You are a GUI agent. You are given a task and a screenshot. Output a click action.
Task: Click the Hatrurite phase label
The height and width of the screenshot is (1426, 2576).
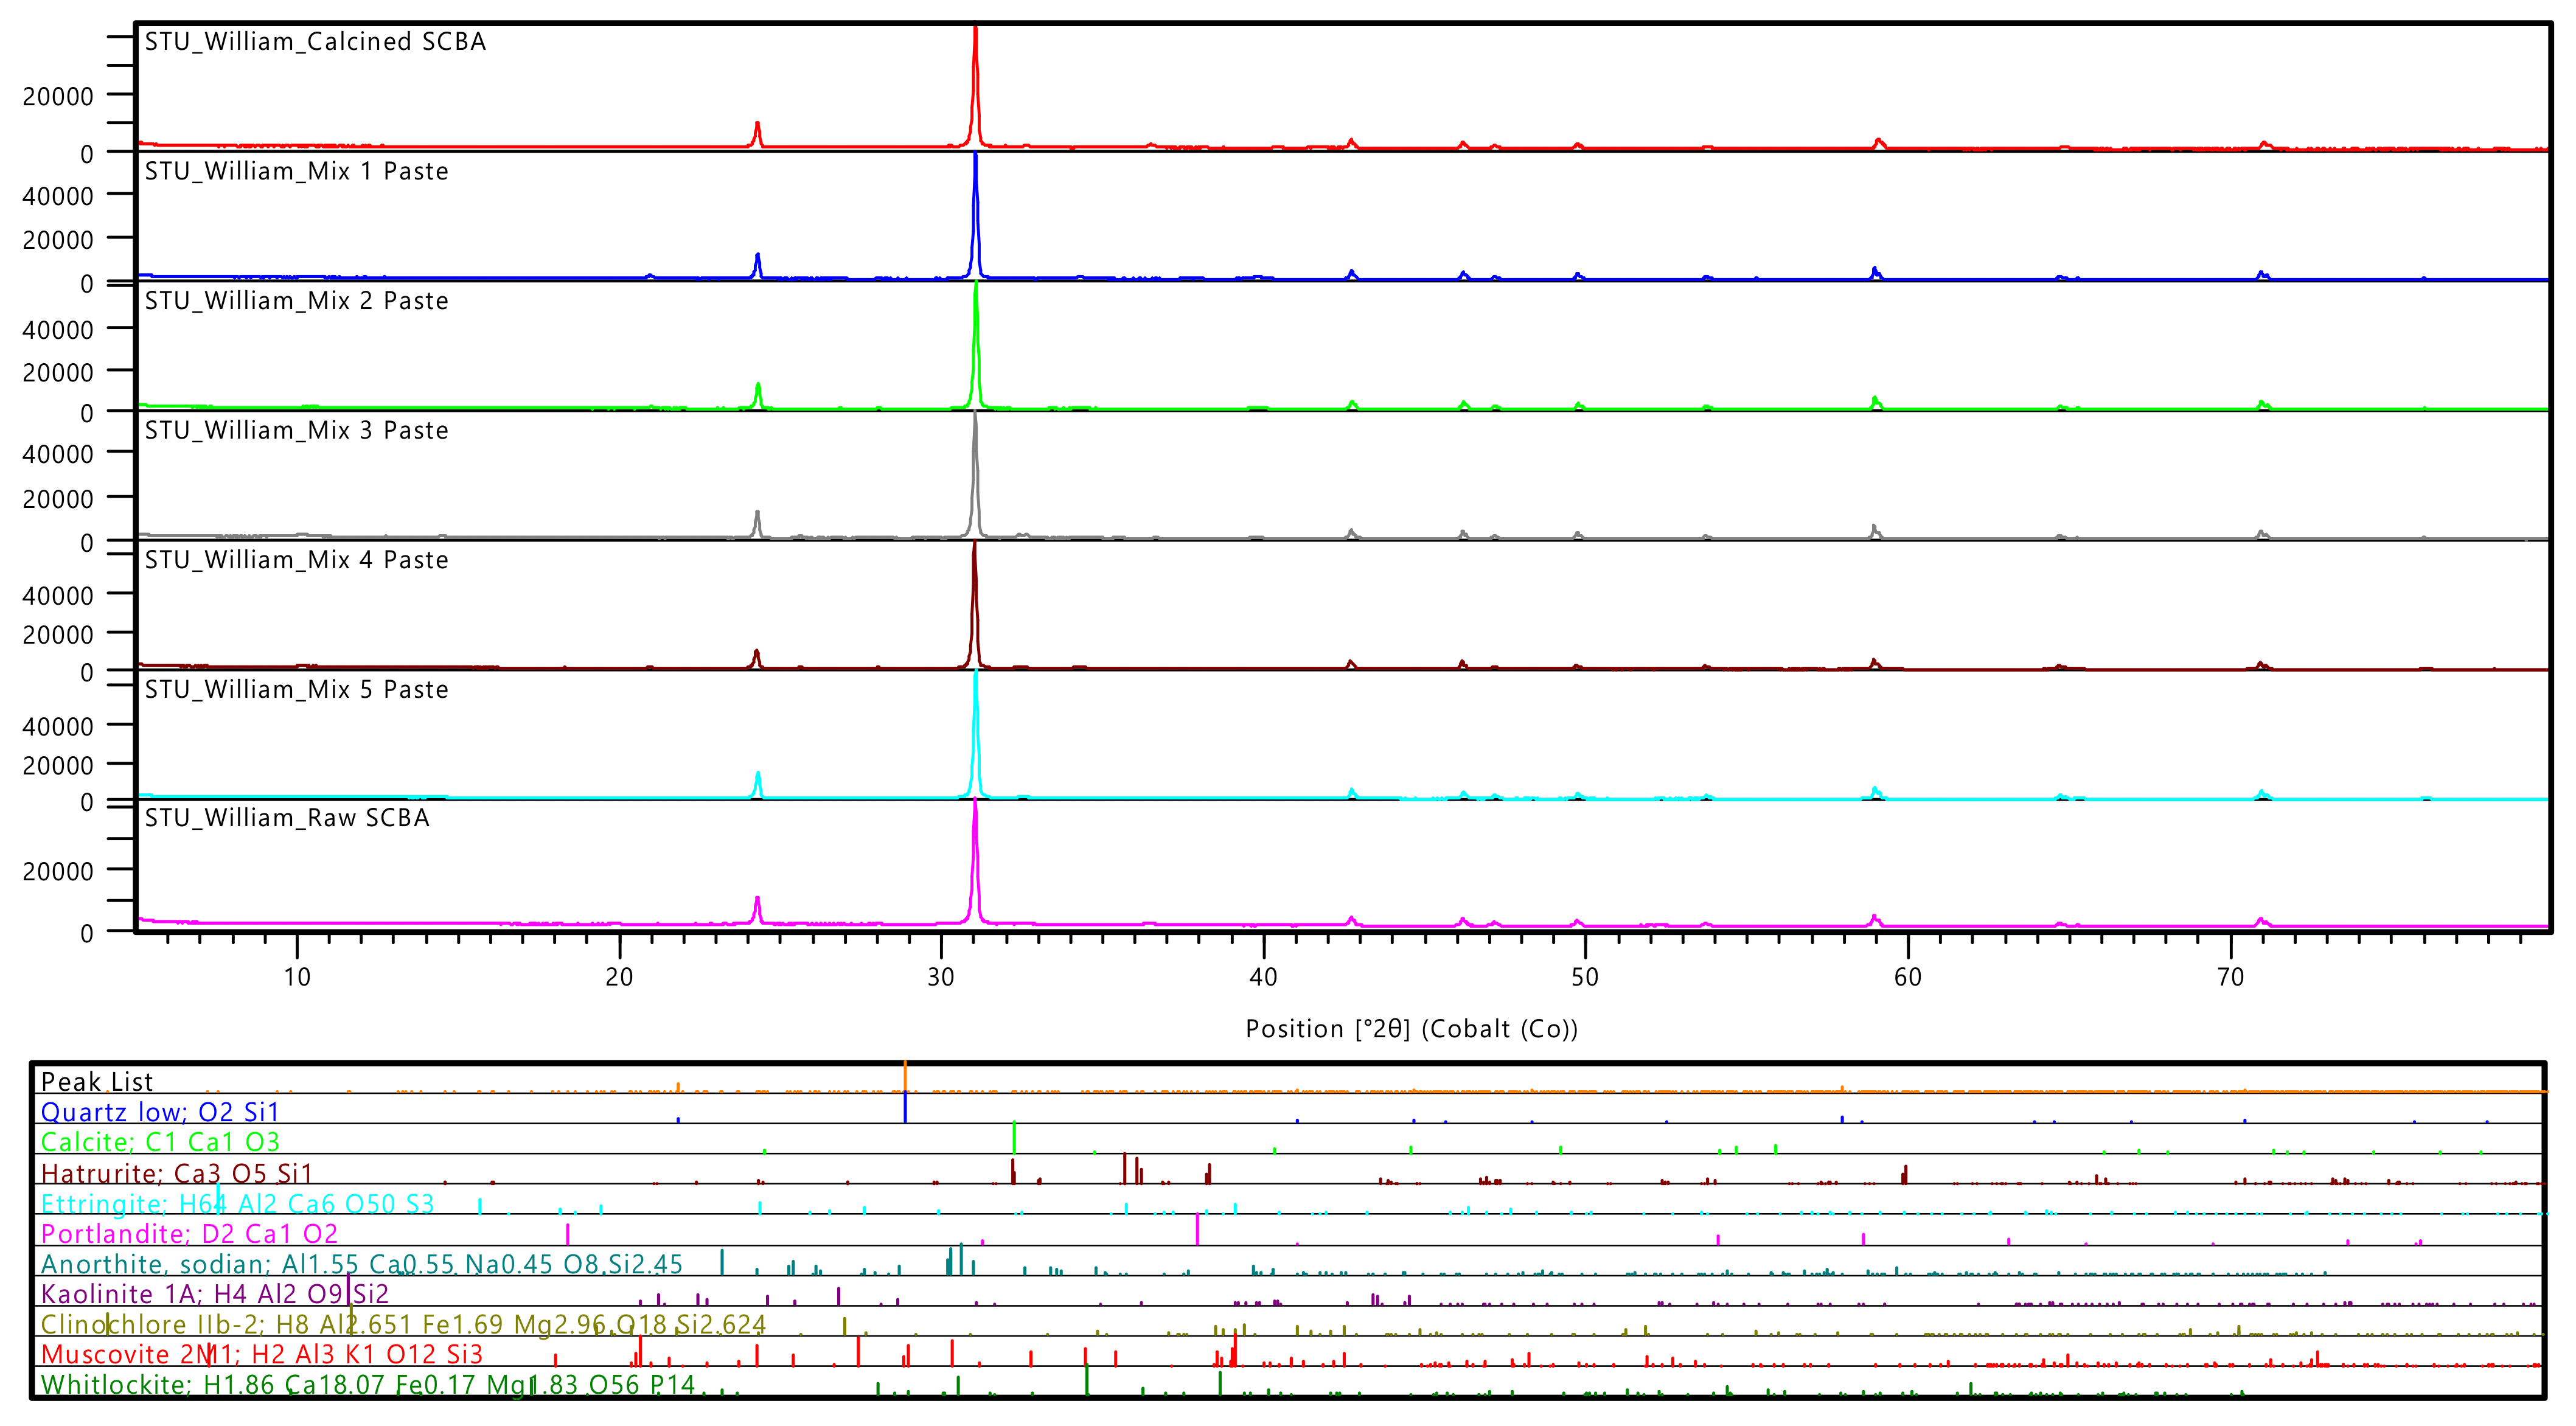(x=176, y=1172)
